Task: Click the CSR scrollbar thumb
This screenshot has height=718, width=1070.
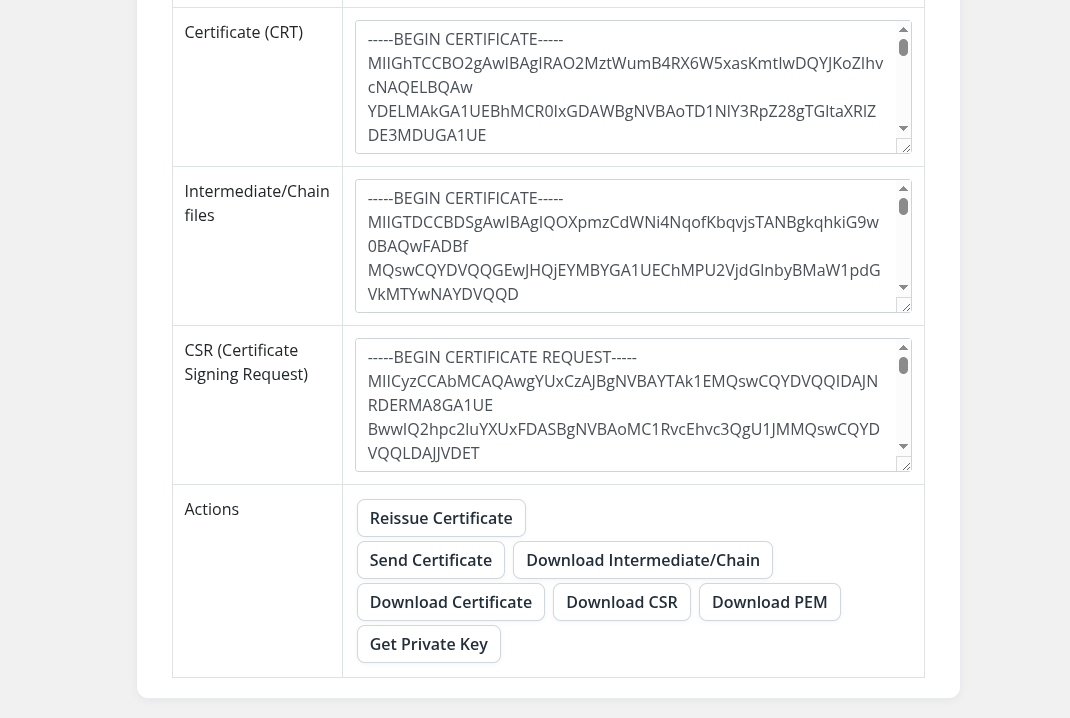Action: [x=903, y=366]
